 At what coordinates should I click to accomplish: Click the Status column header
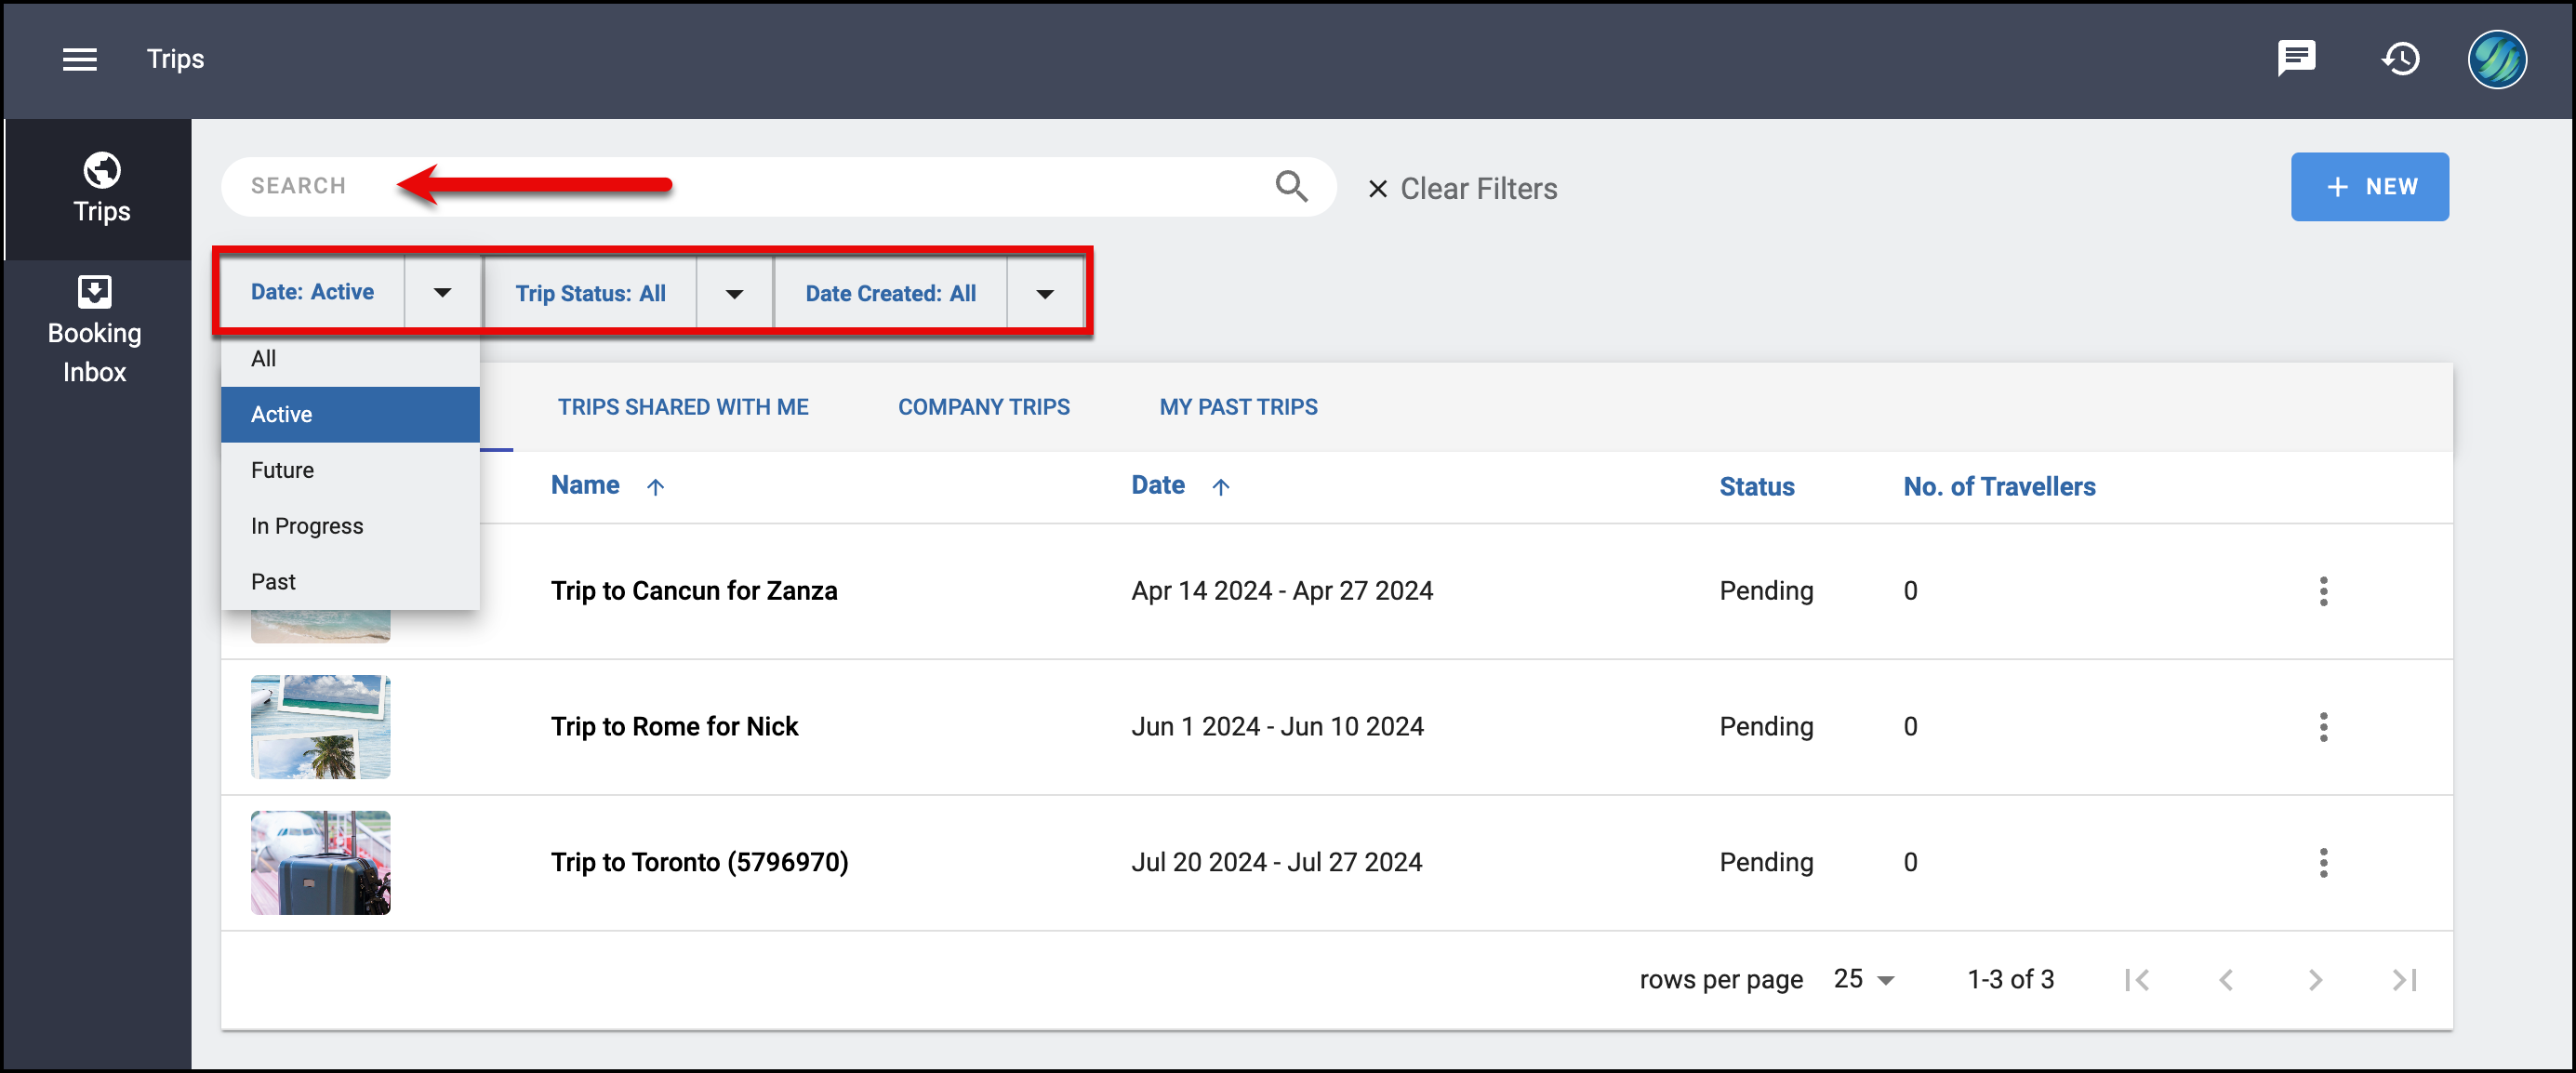[x=1756, y=487]
